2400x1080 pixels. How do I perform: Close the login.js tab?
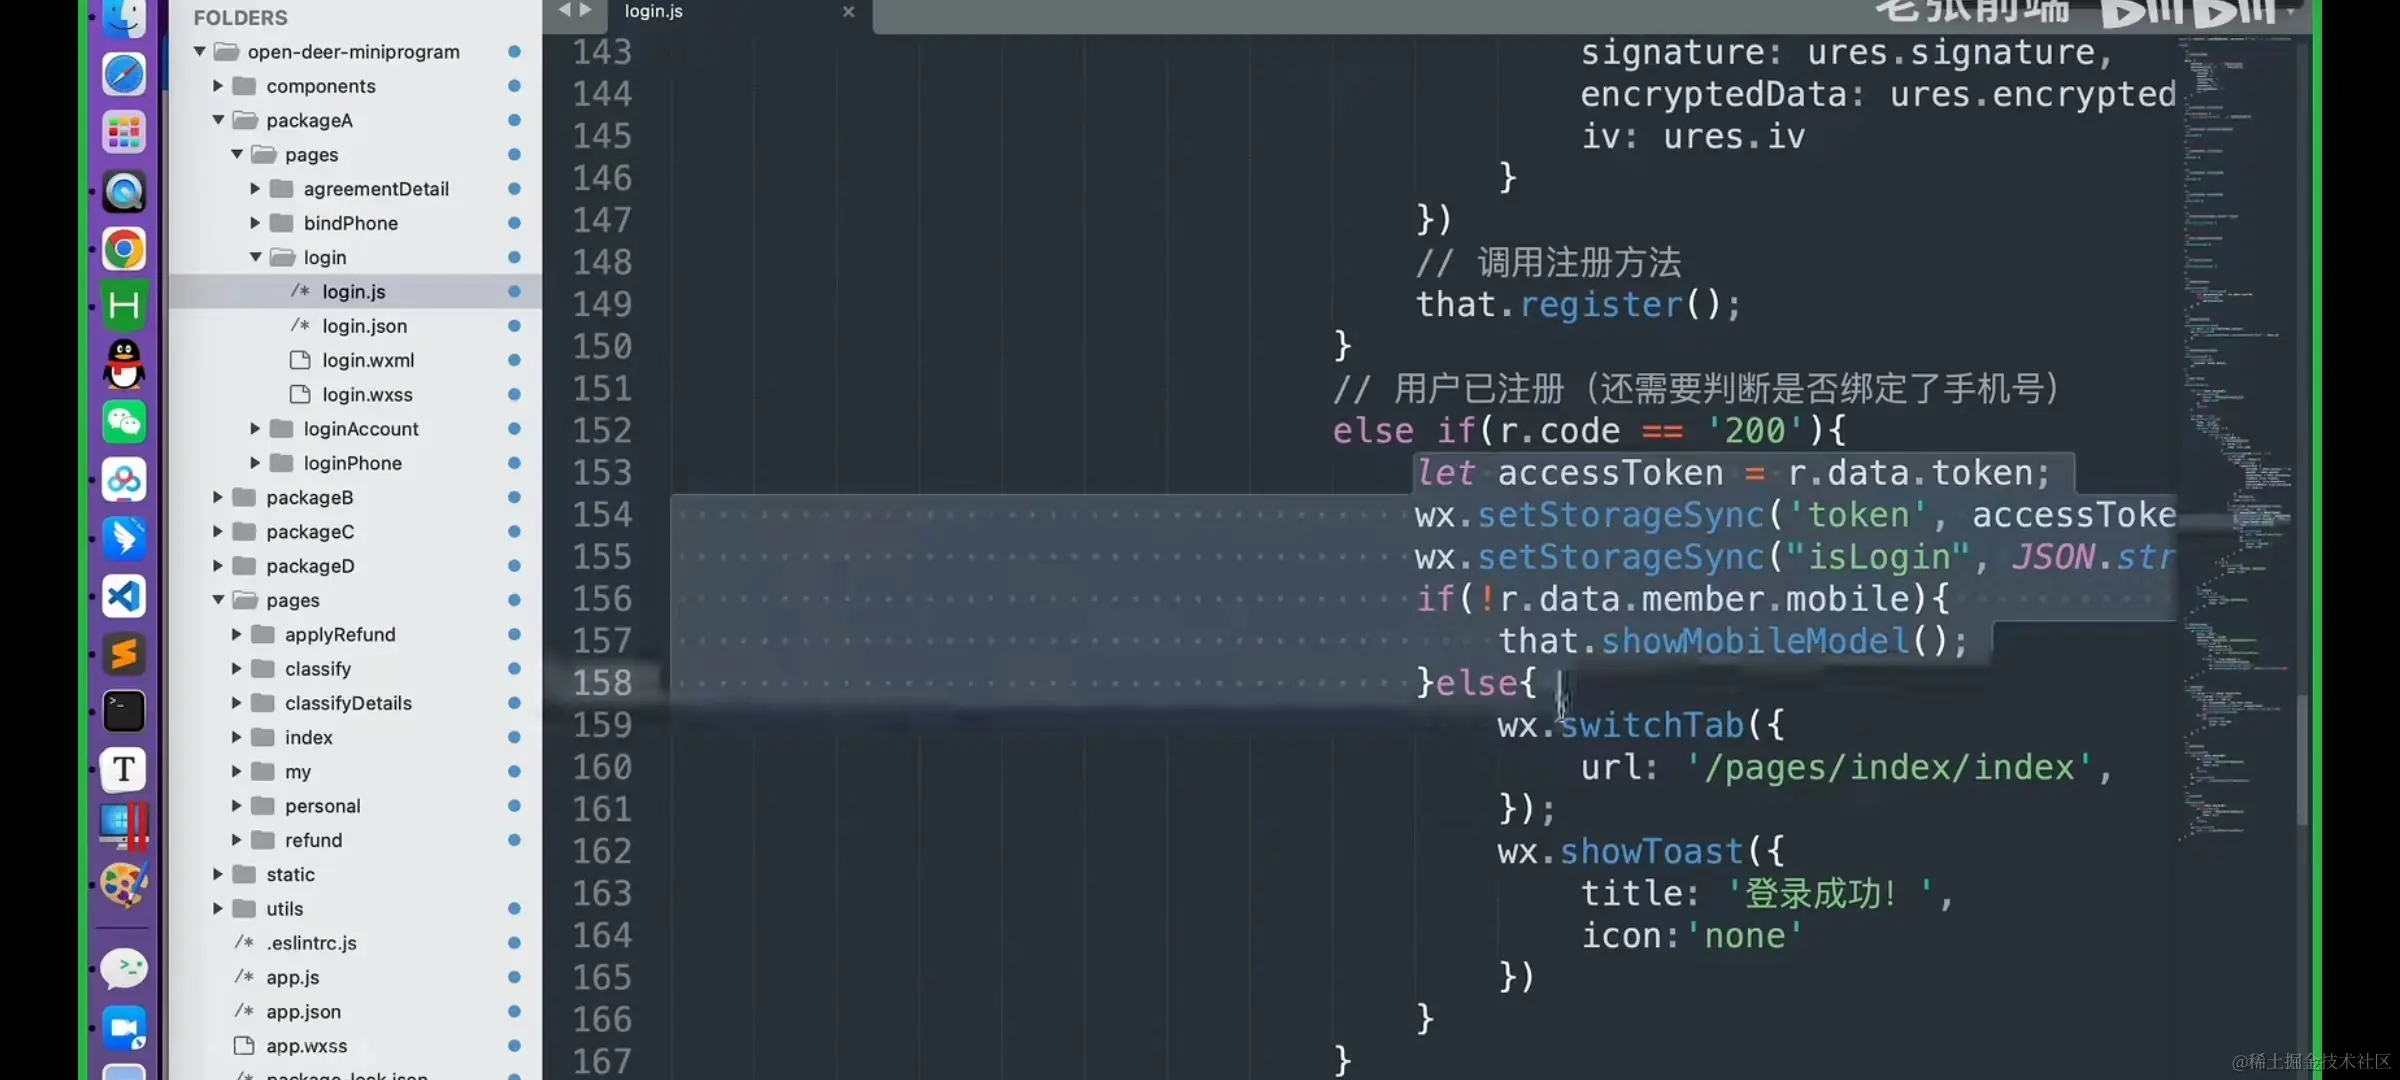[848, 12]
